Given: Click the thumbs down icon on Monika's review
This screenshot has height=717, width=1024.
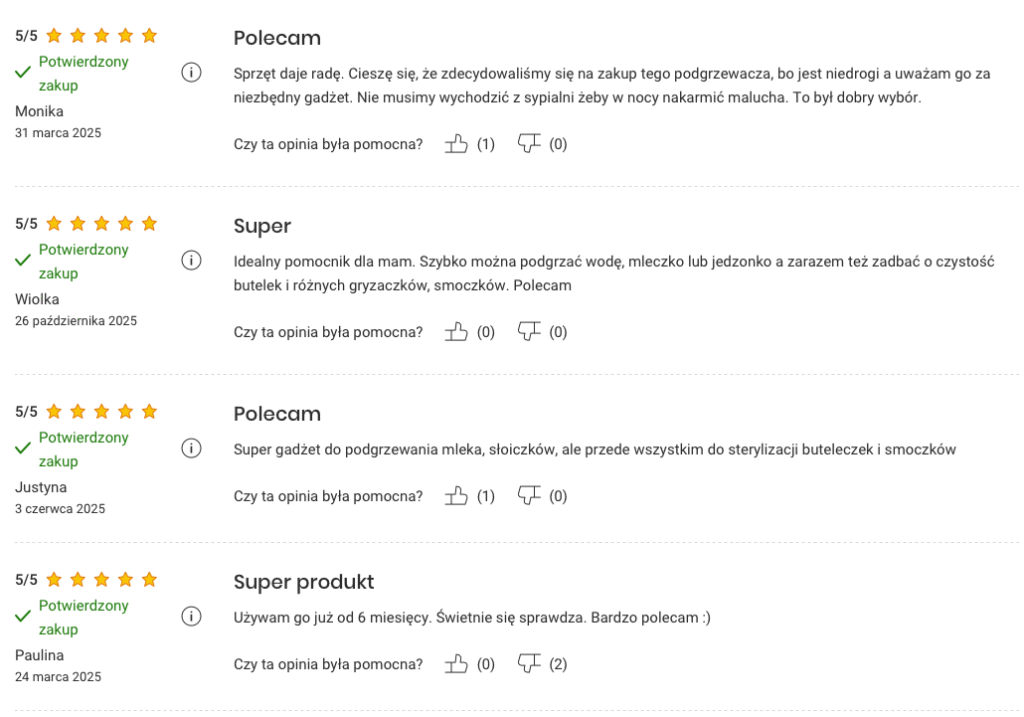Looking at the screenshot, I should pyautogui.click(x=528, y=143).
